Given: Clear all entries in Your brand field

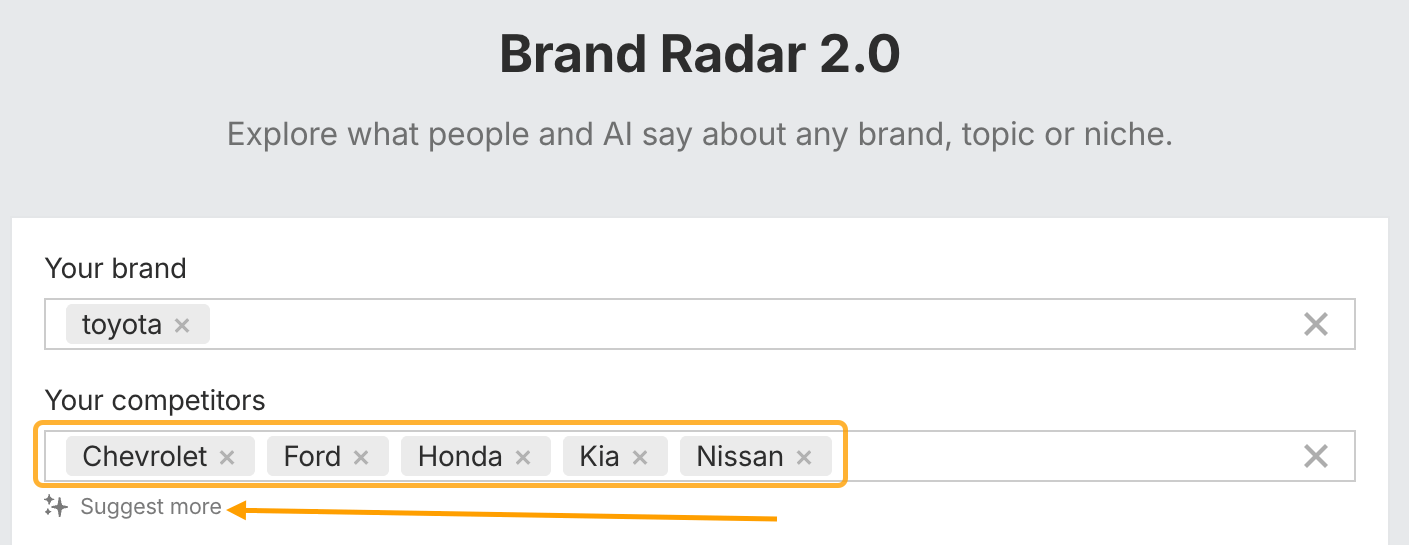Looking at the screenshot, I should 1315,324.
